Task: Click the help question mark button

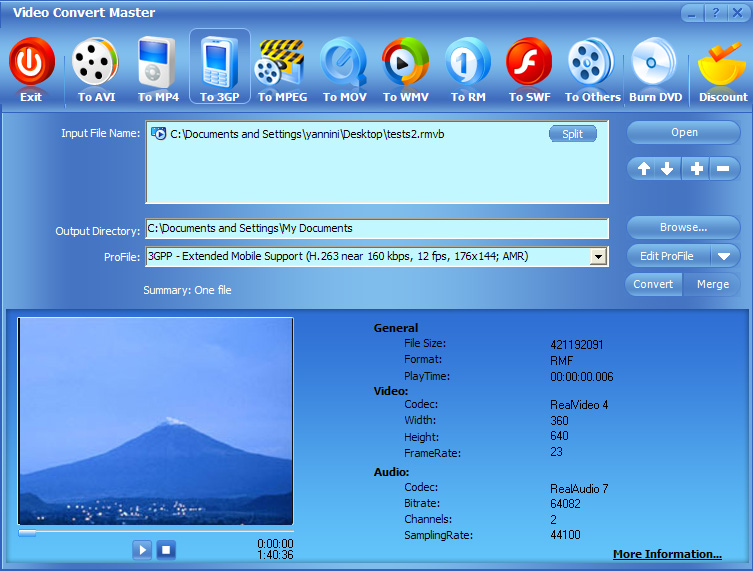Action: (716, 12)
